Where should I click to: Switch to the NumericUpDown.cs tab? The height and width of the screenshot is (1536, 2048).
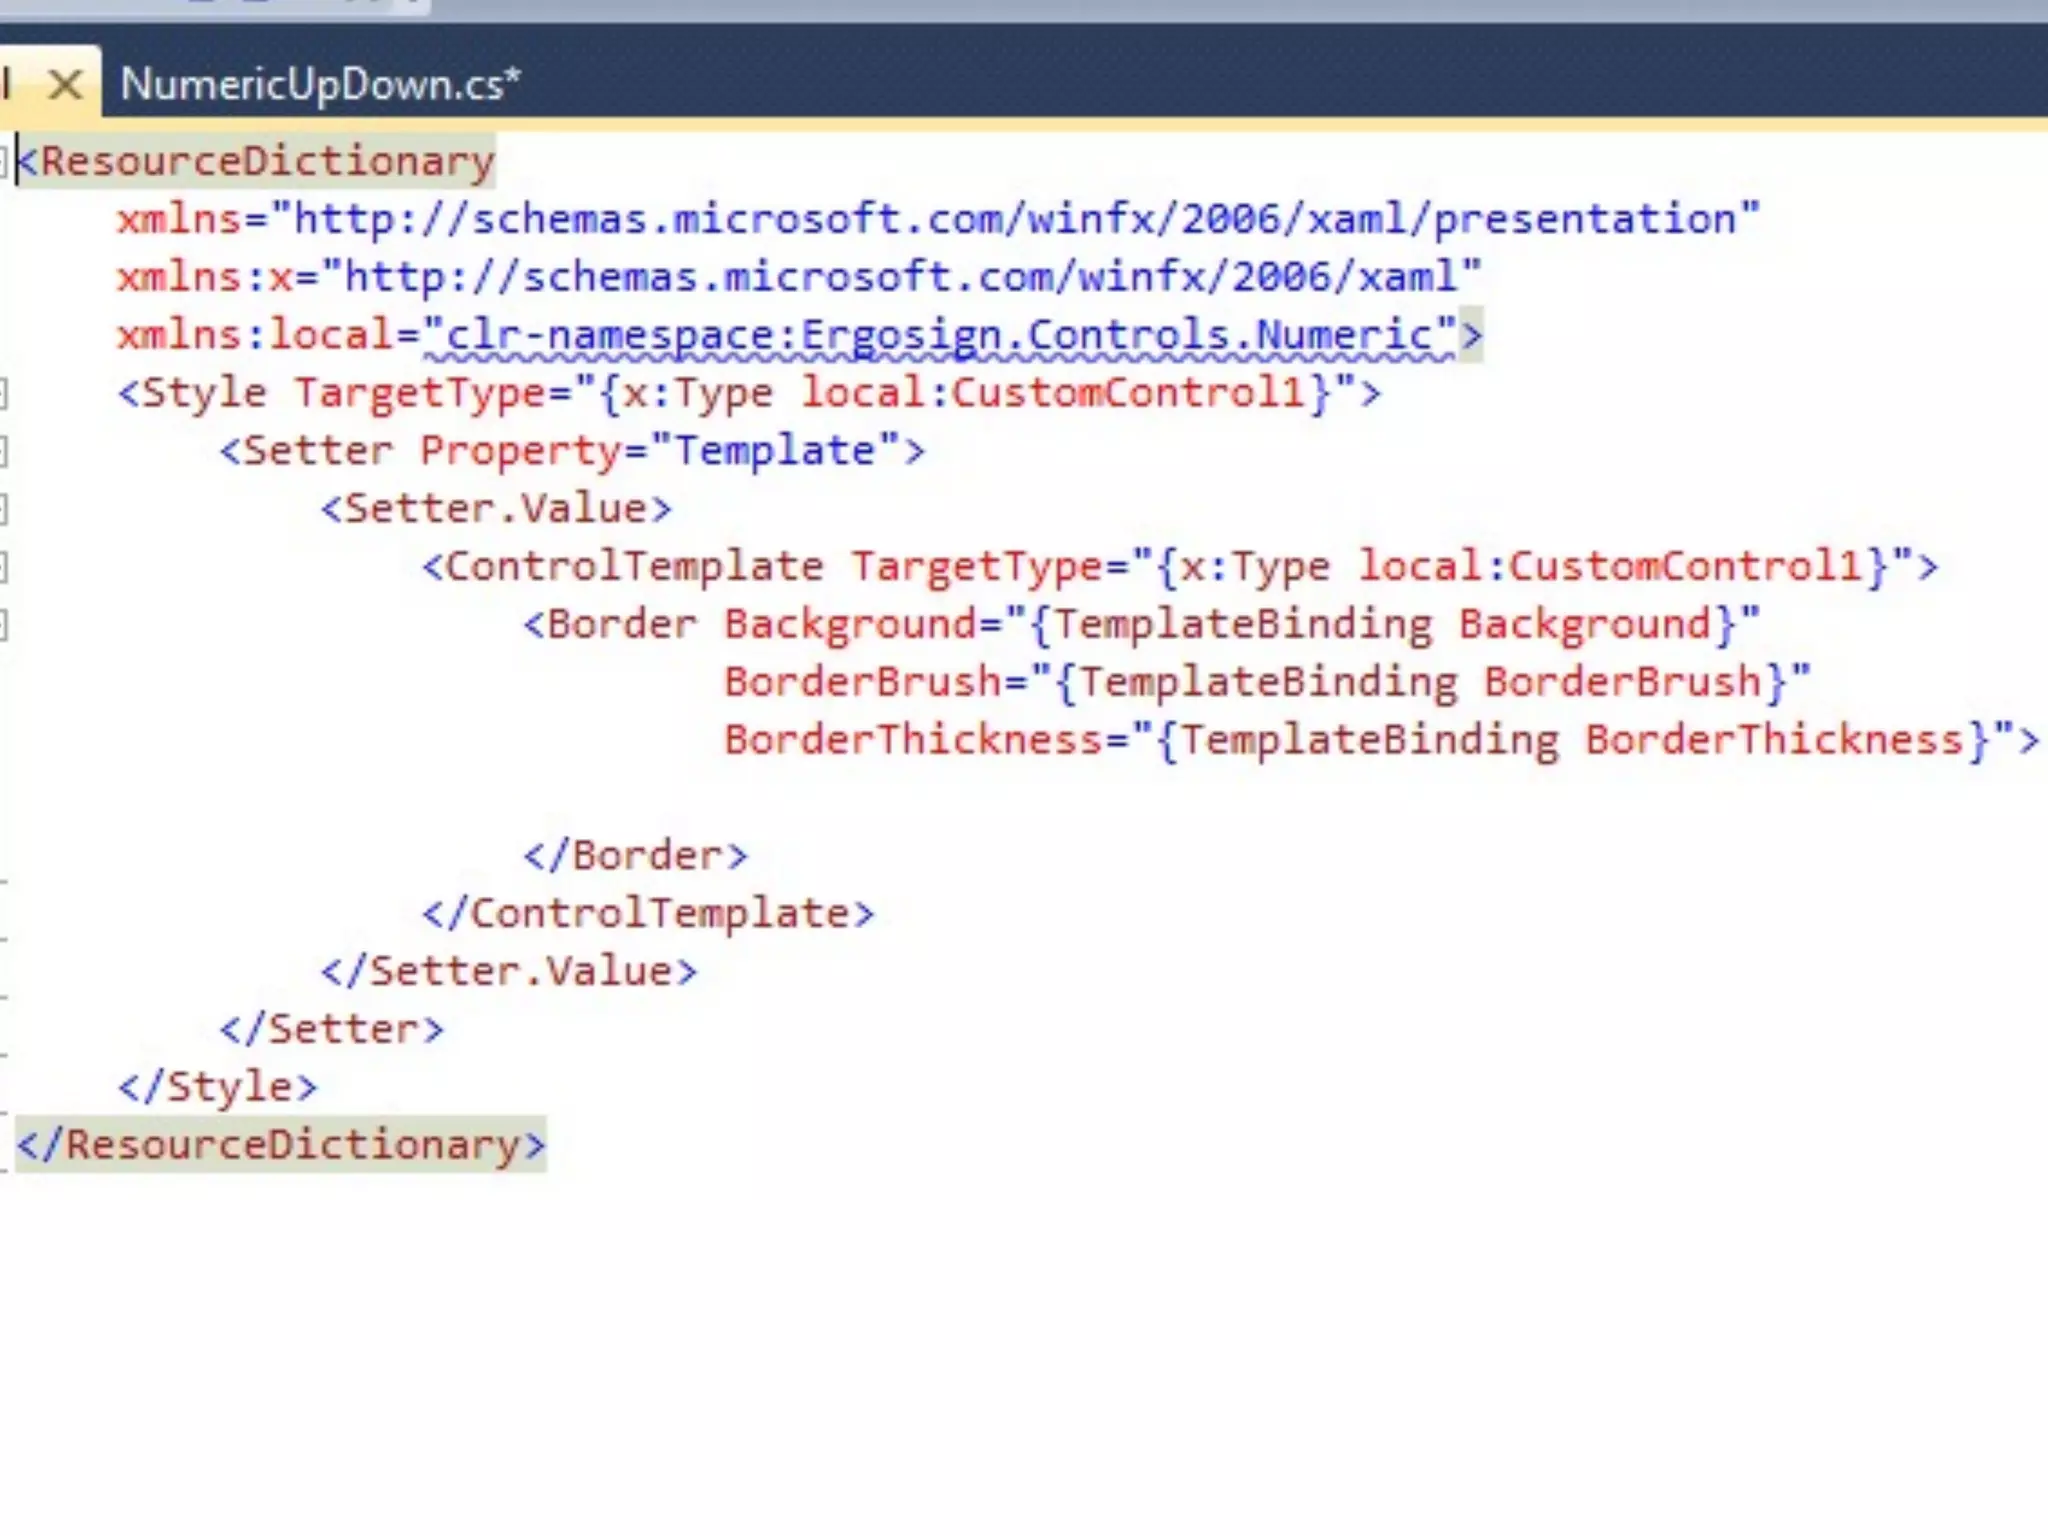click(x=320, y=85)
